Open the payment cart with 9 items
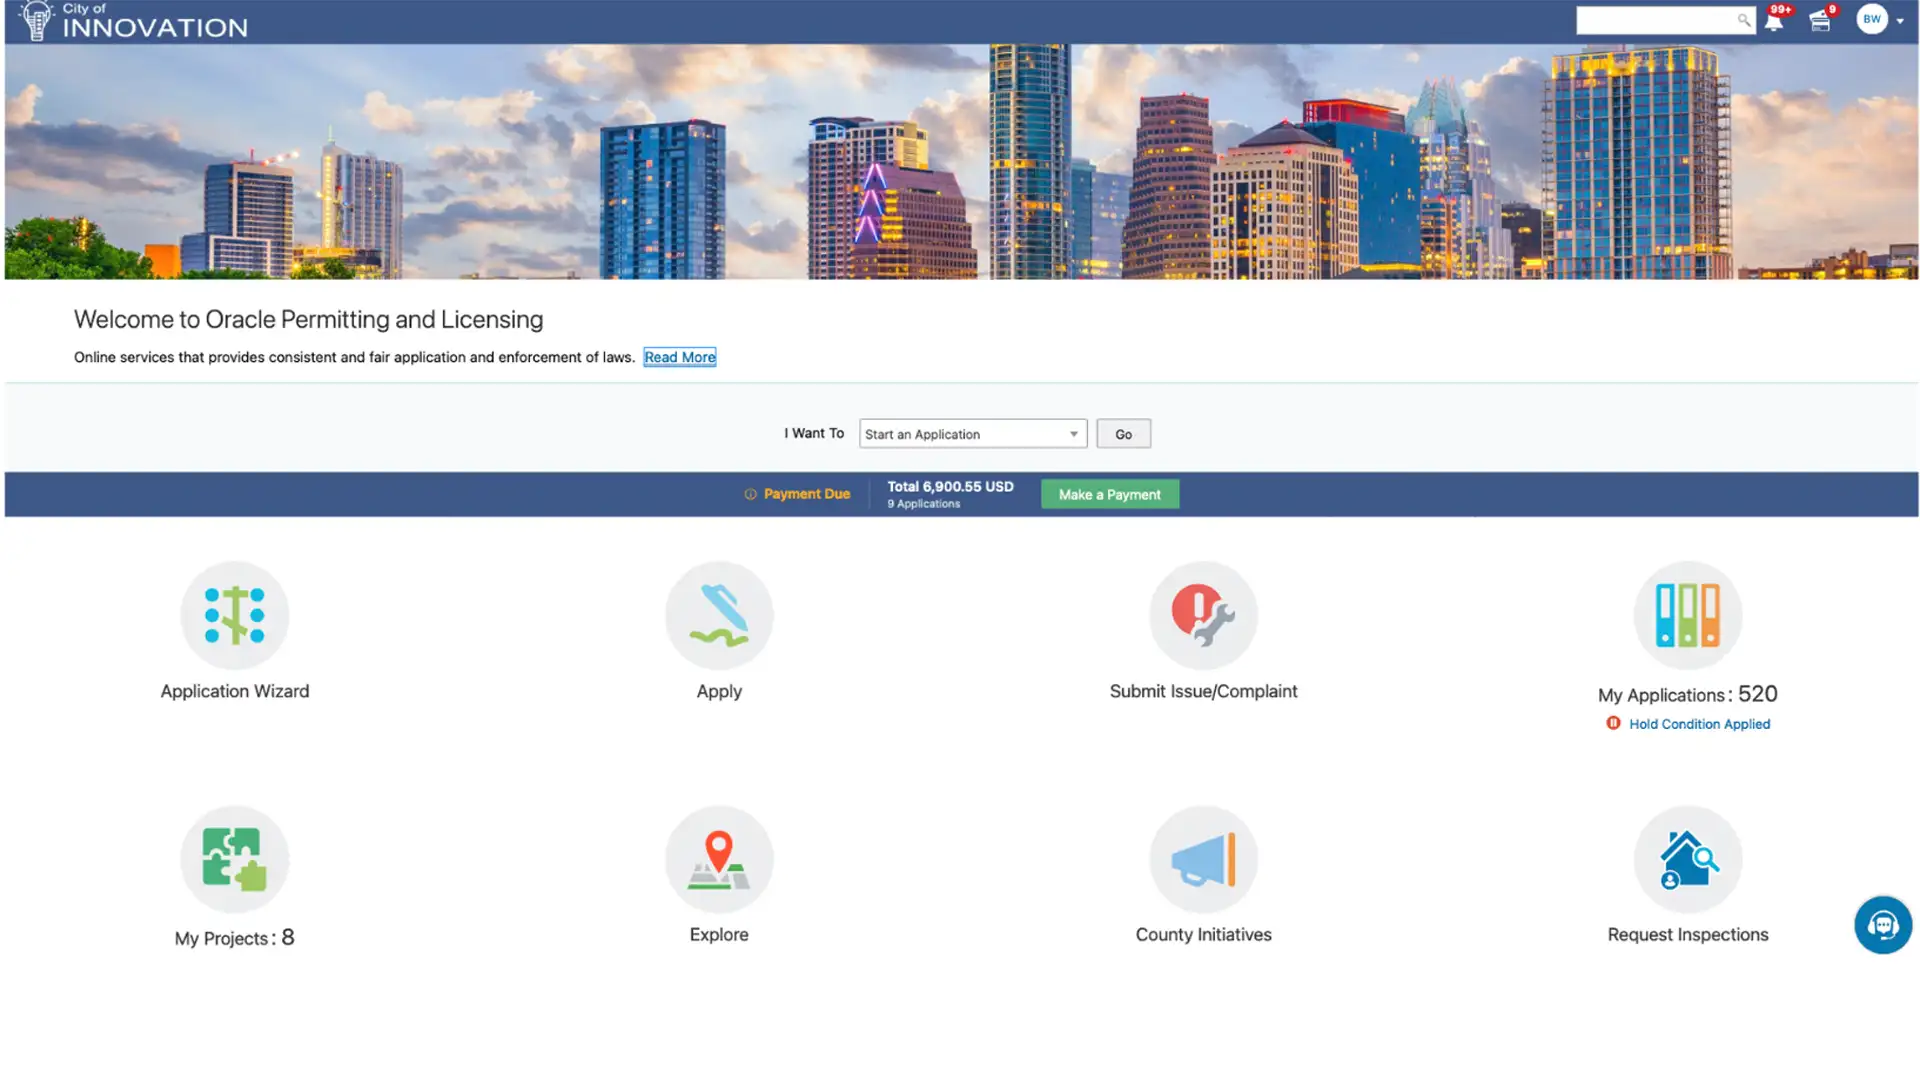Viewport: 1920px width, 1080px height. pos(1820,20)
